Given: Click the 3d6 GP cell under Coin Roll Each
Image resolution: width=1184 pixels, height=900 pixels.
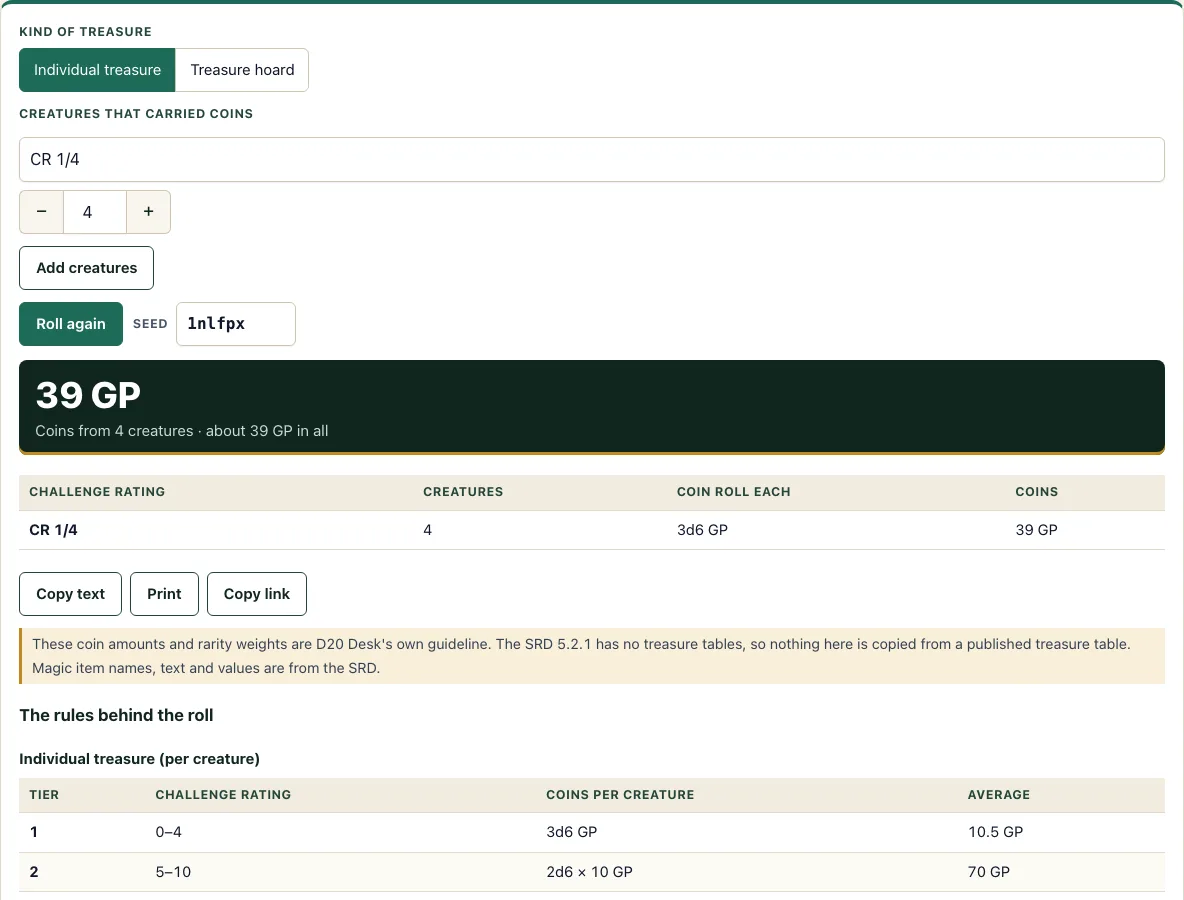Looking at the screenshot, I should pyautogui.click(x=702, y=530).
